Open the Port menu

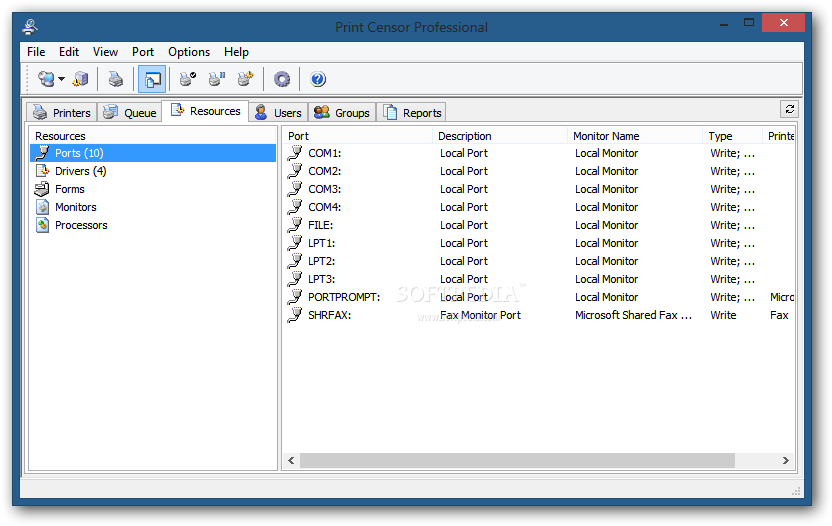click(143, 52)
